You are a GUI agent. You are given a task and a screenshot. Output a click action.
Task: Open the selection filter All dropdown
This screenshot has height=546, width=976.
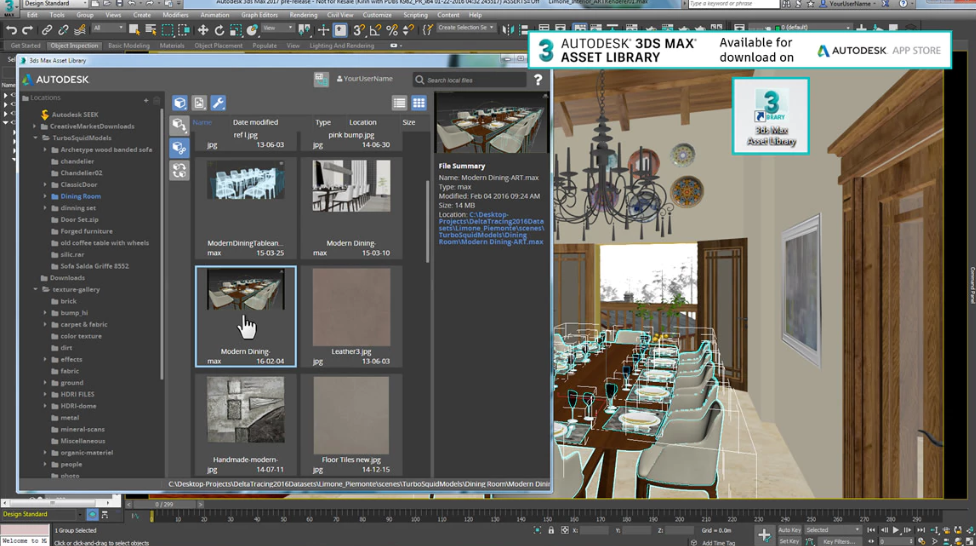point(107,28)
